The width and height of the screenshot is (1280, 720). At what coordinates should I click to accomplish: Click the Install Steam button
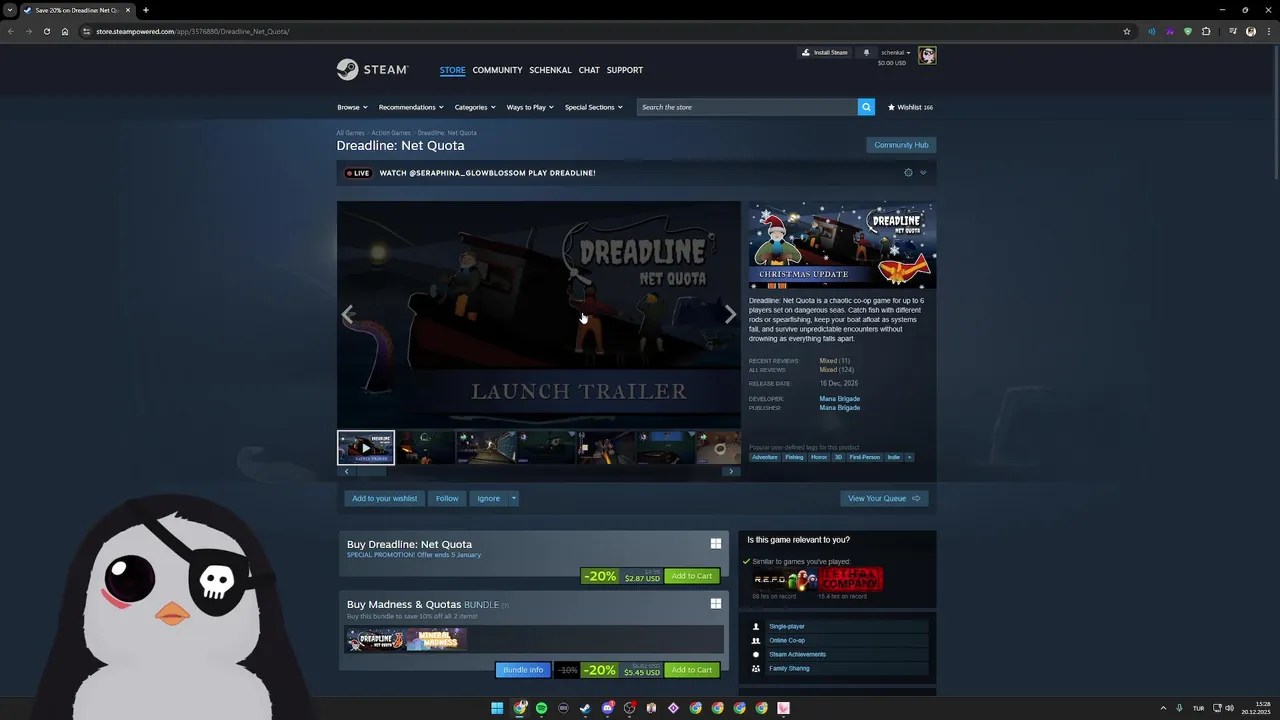[824, 52]
